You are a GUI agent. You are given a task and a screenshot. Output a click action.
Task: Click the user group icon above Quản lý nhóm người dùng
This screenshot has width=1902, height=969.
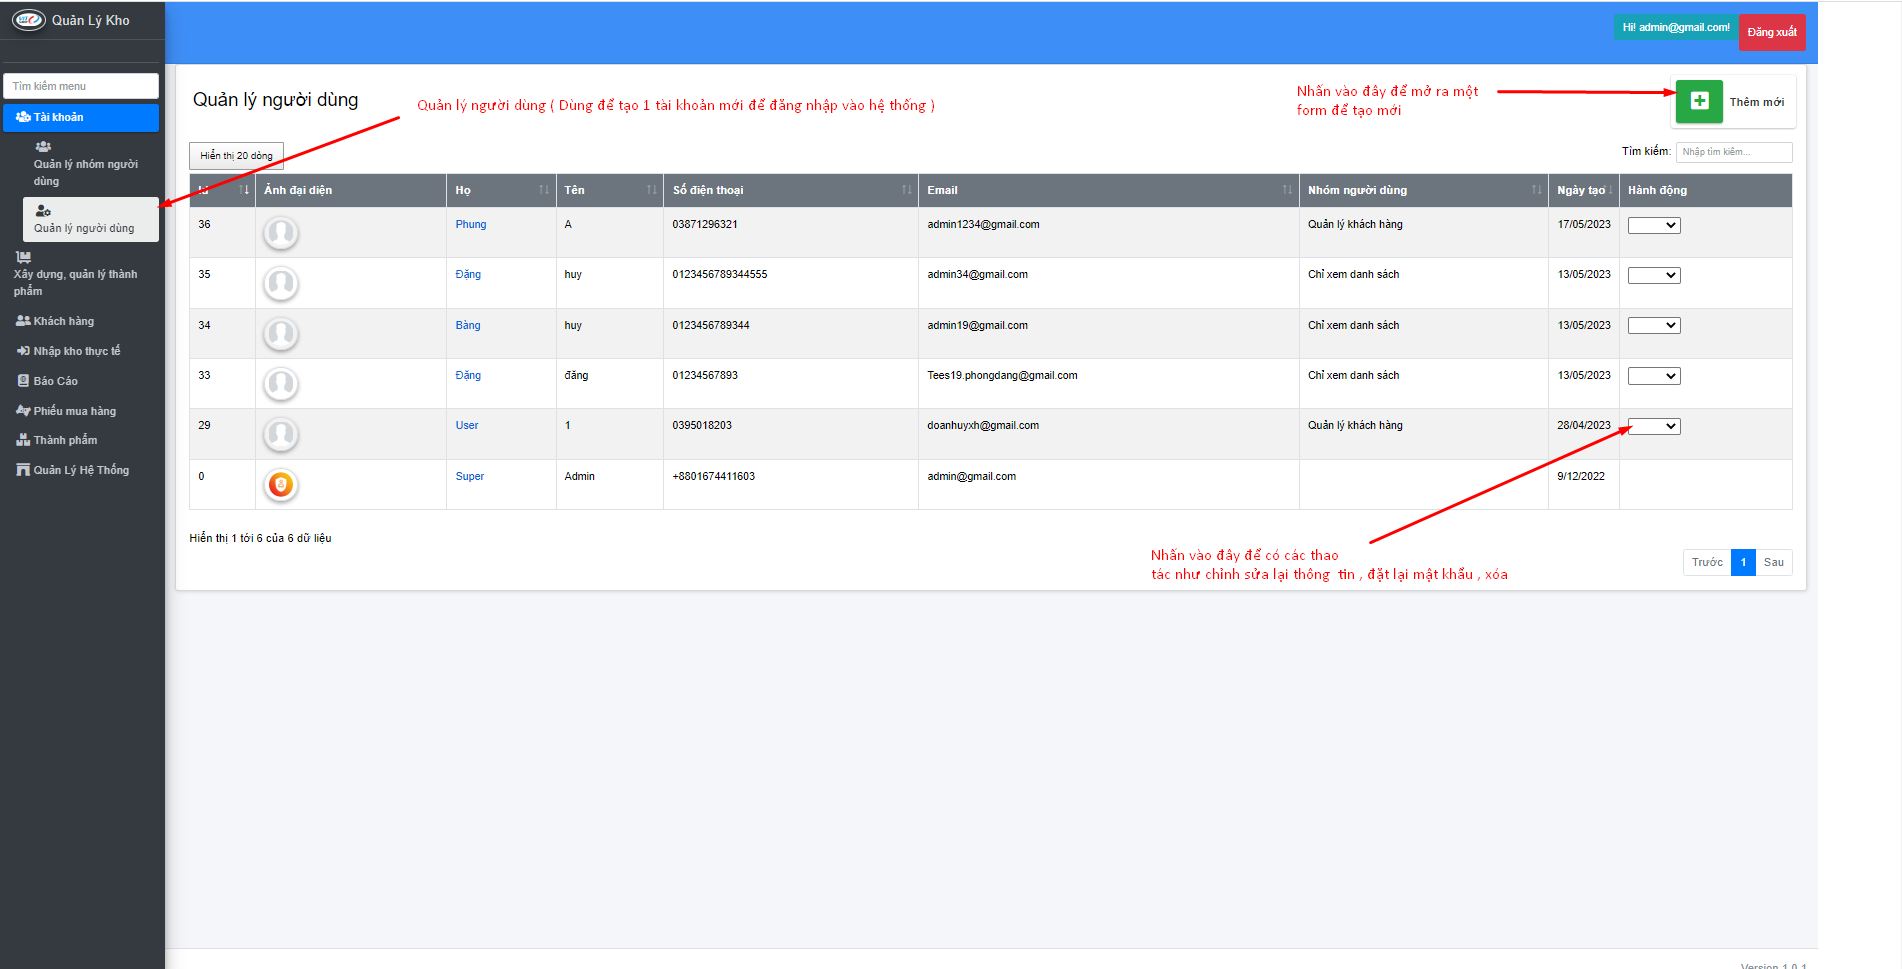[43, 147]
